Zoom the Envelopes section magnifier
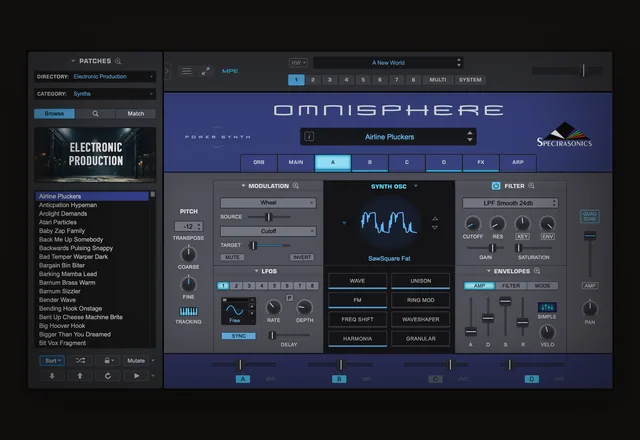The image size is (640, 440). point(537,271)
